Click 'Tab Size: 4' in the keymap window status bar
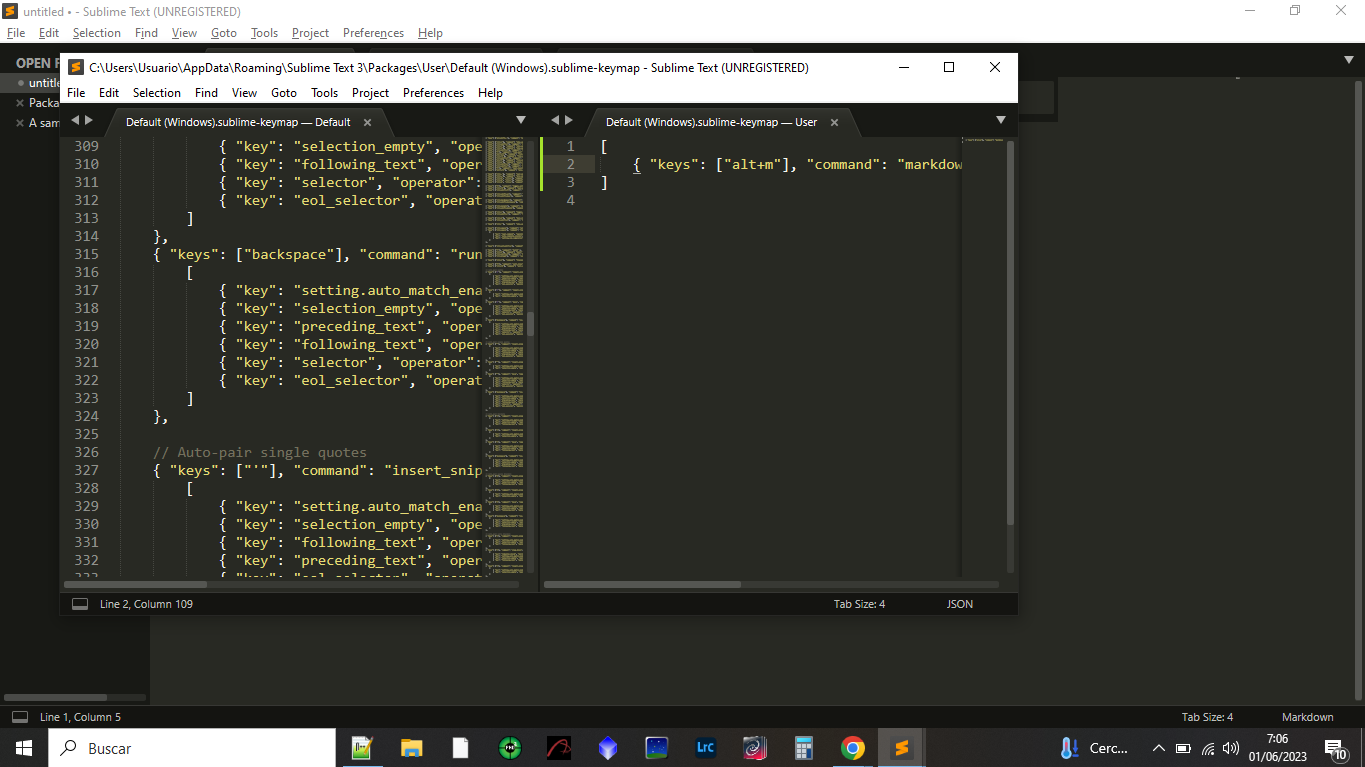This screenshot has width=1365, height=767. pyautogui.click(x=859, y=604)
